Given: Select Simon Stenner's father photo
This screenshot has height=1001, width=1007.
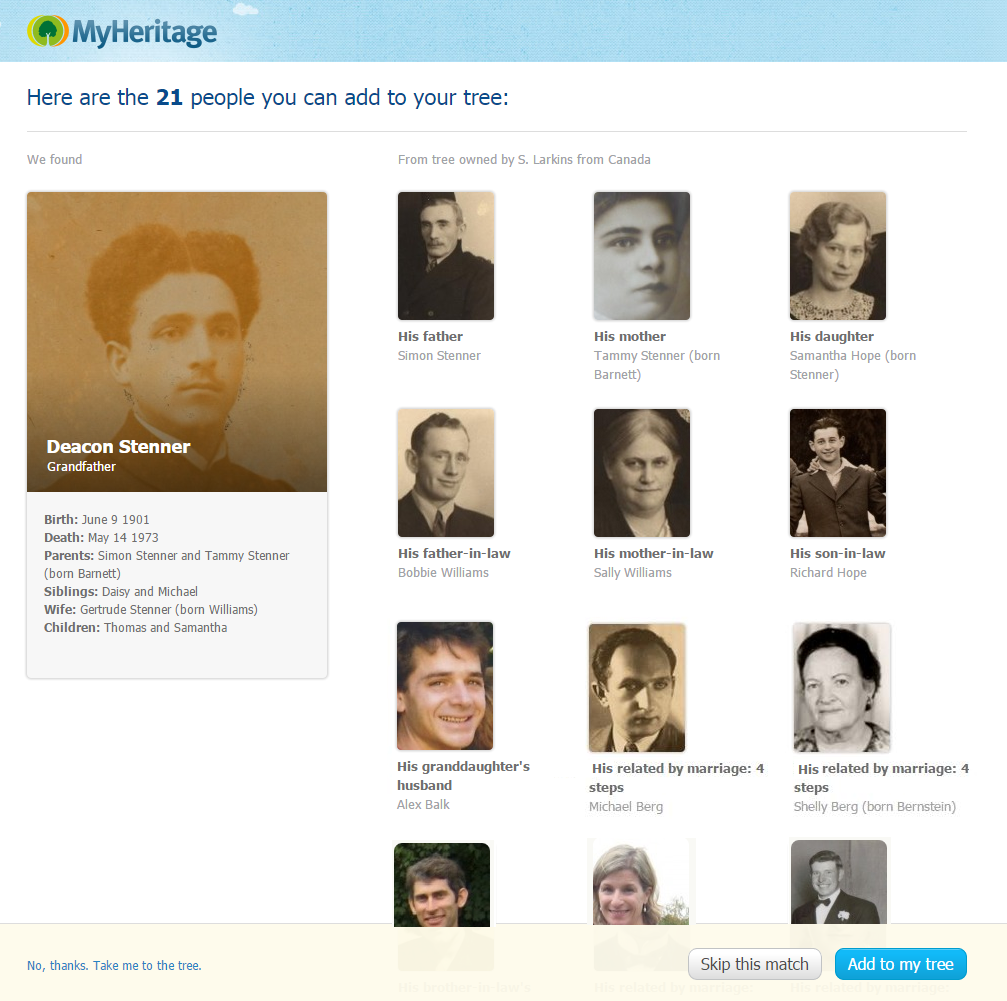Looking at the screenshot, I should pos(446,256).
